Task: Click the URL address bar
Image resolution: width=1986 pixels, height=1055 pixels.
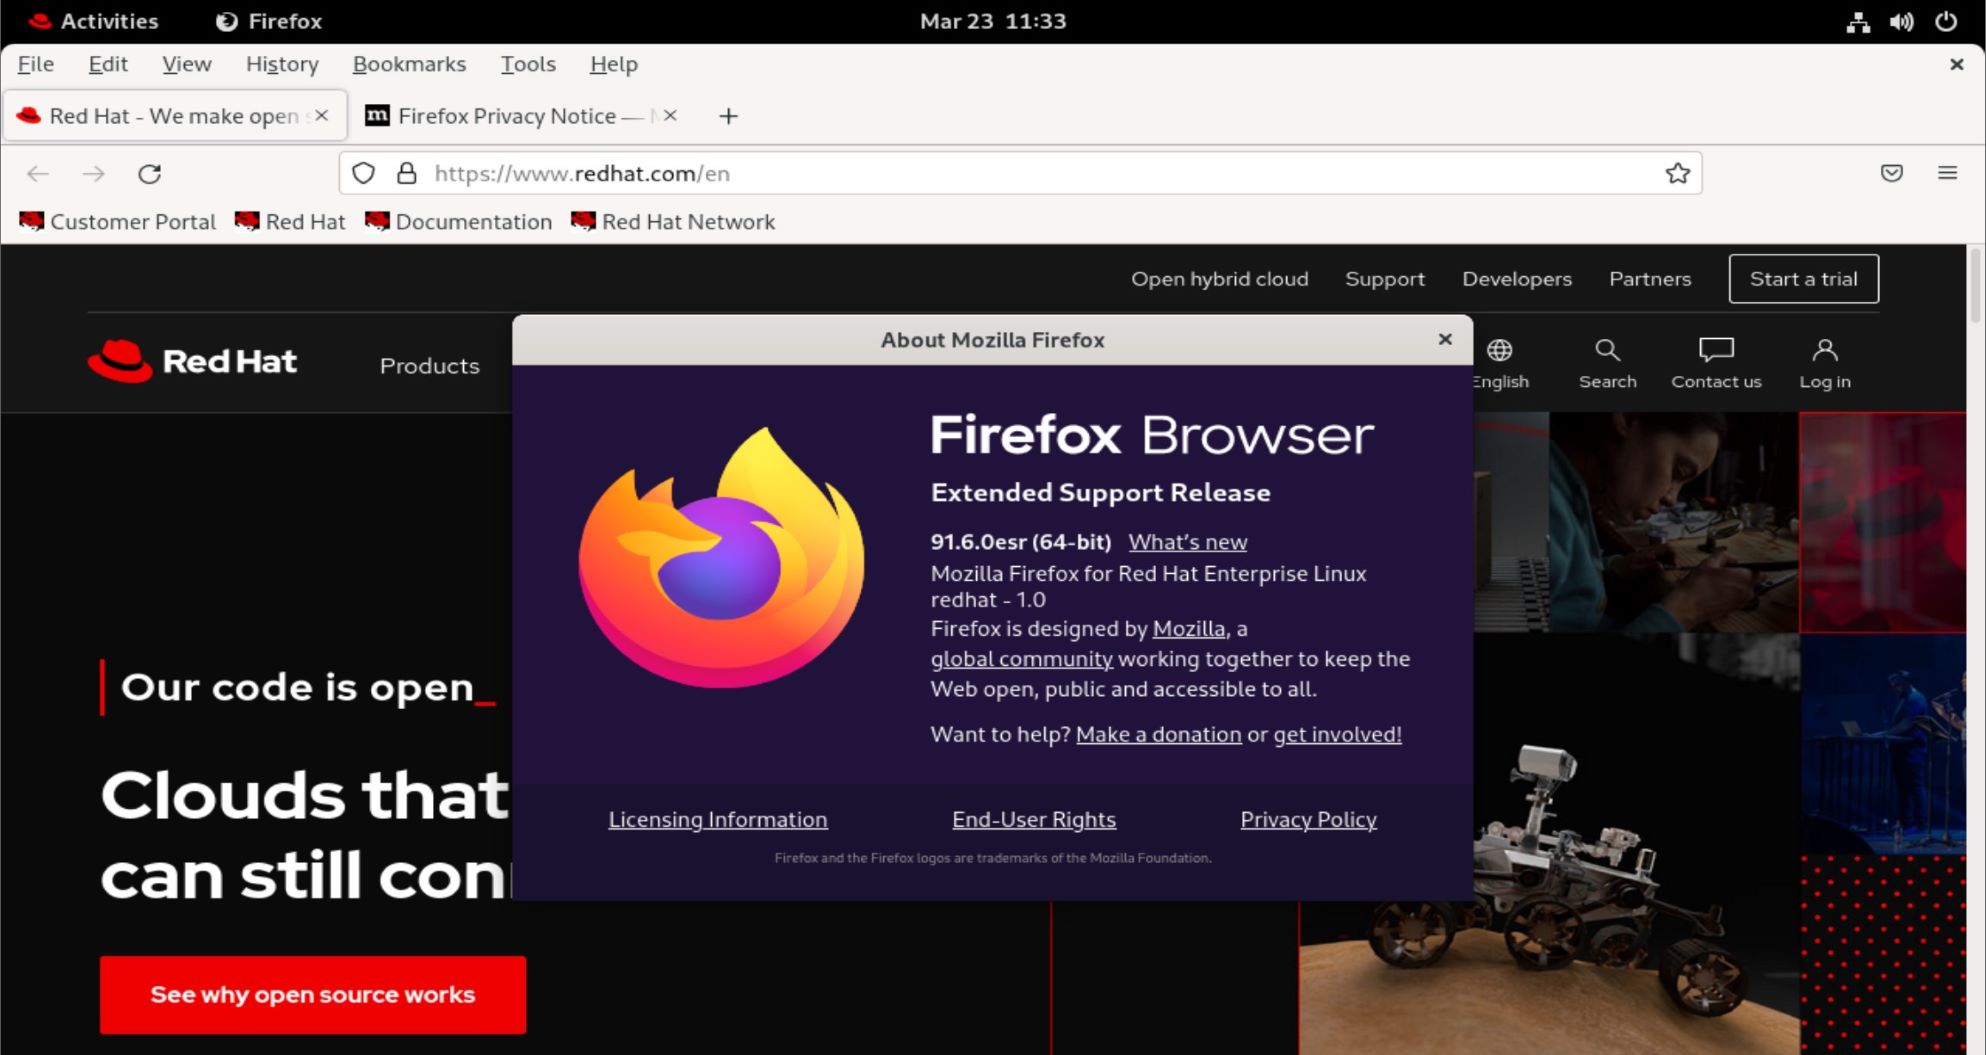Action: [1020, 173]
